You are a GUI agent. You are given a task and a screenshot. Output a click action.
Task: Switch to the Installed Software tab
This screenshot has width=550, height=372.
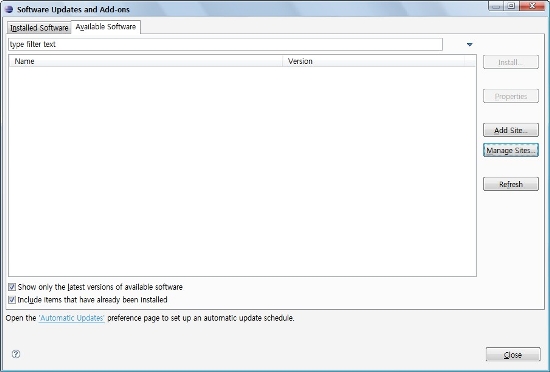39,28
